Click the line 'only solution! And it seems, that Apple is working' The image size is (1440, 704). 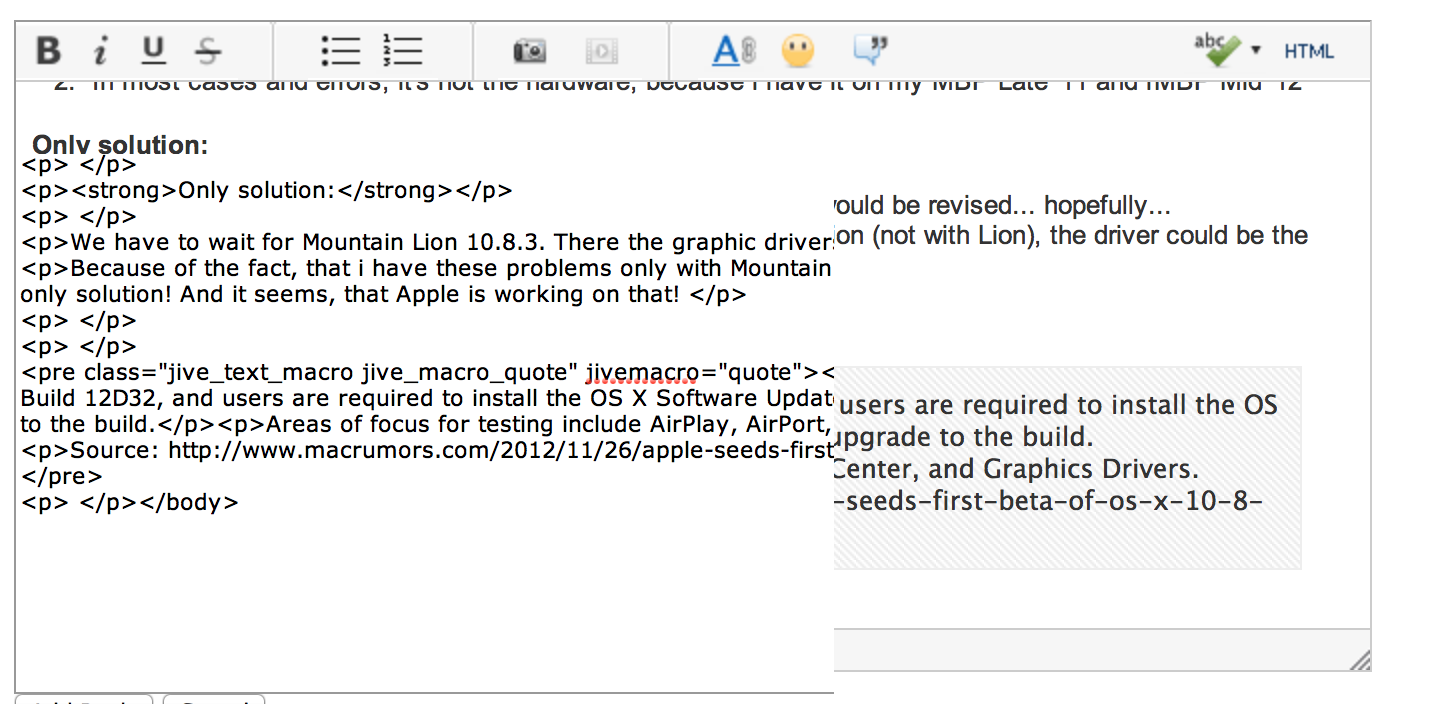pos(384,295)
